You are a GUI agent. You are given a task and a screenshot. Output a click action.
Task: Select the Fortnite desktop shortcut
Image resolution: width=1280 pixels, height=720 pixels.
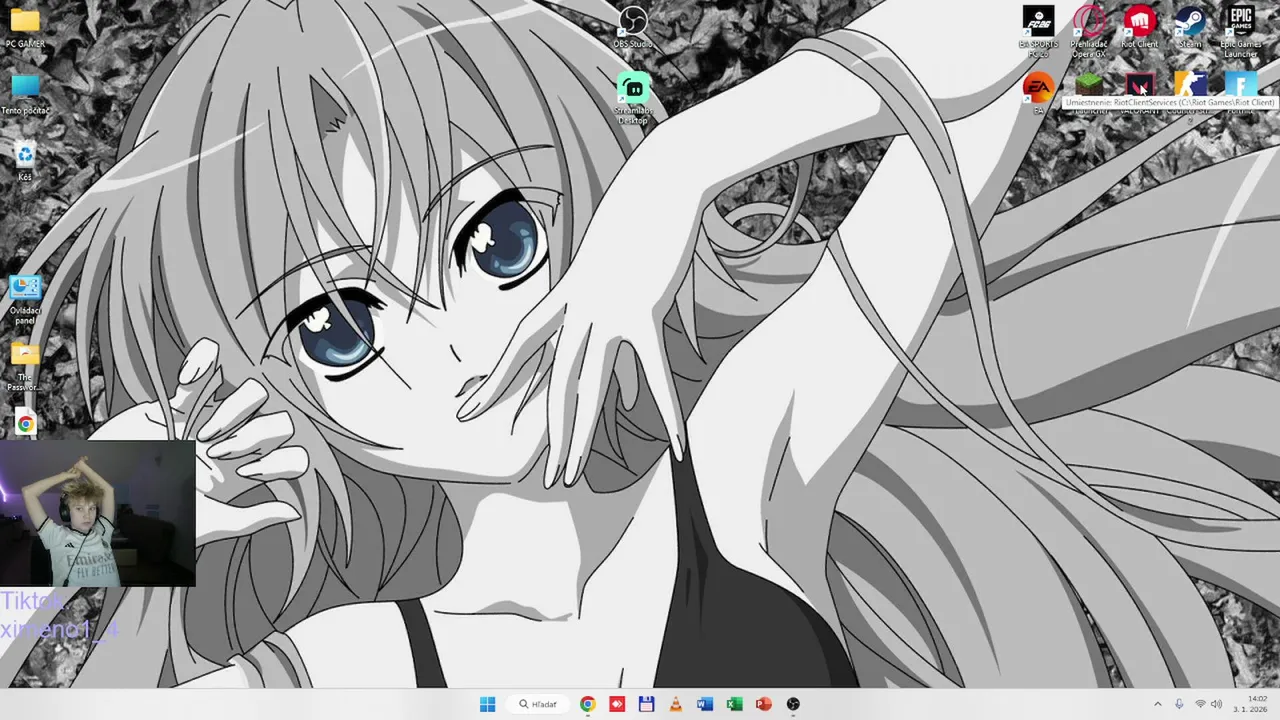[x=1240, y=84]
